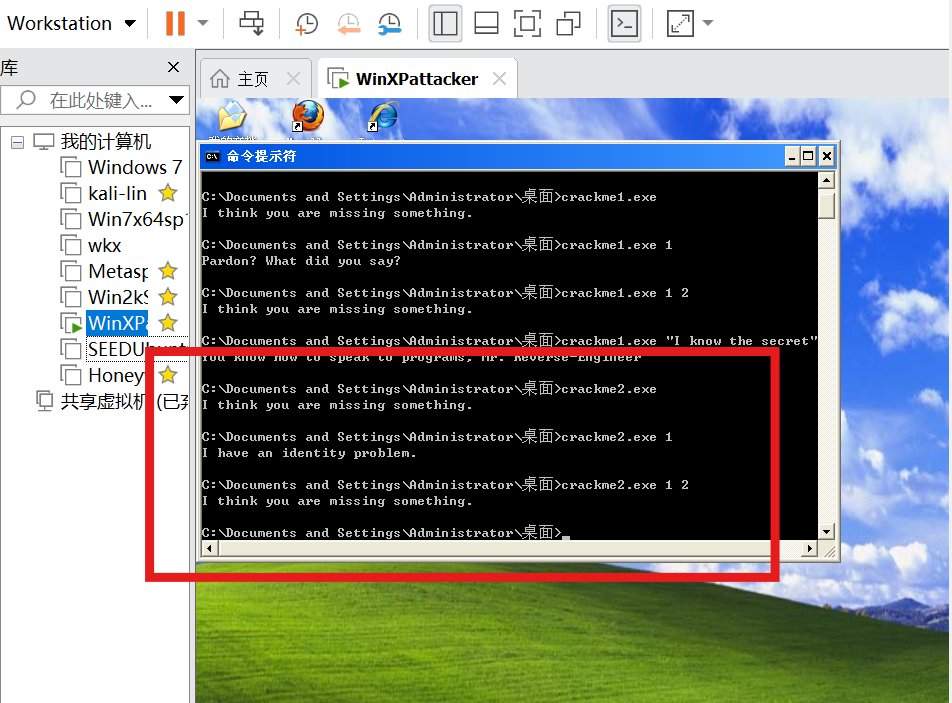Click the console scroll right arrow
Viewport: 952px width, 703px height.
click(809, 549)
